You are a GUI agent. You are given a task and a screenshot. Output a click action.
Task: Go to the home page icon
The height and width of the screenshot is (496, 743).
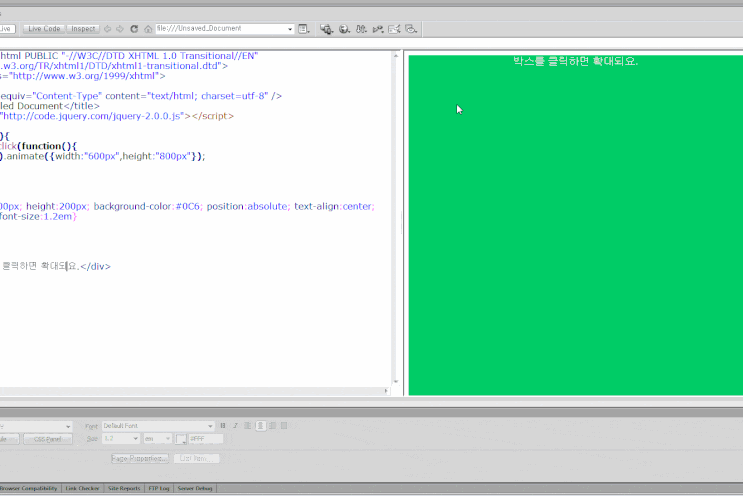(x=148, y=29)
